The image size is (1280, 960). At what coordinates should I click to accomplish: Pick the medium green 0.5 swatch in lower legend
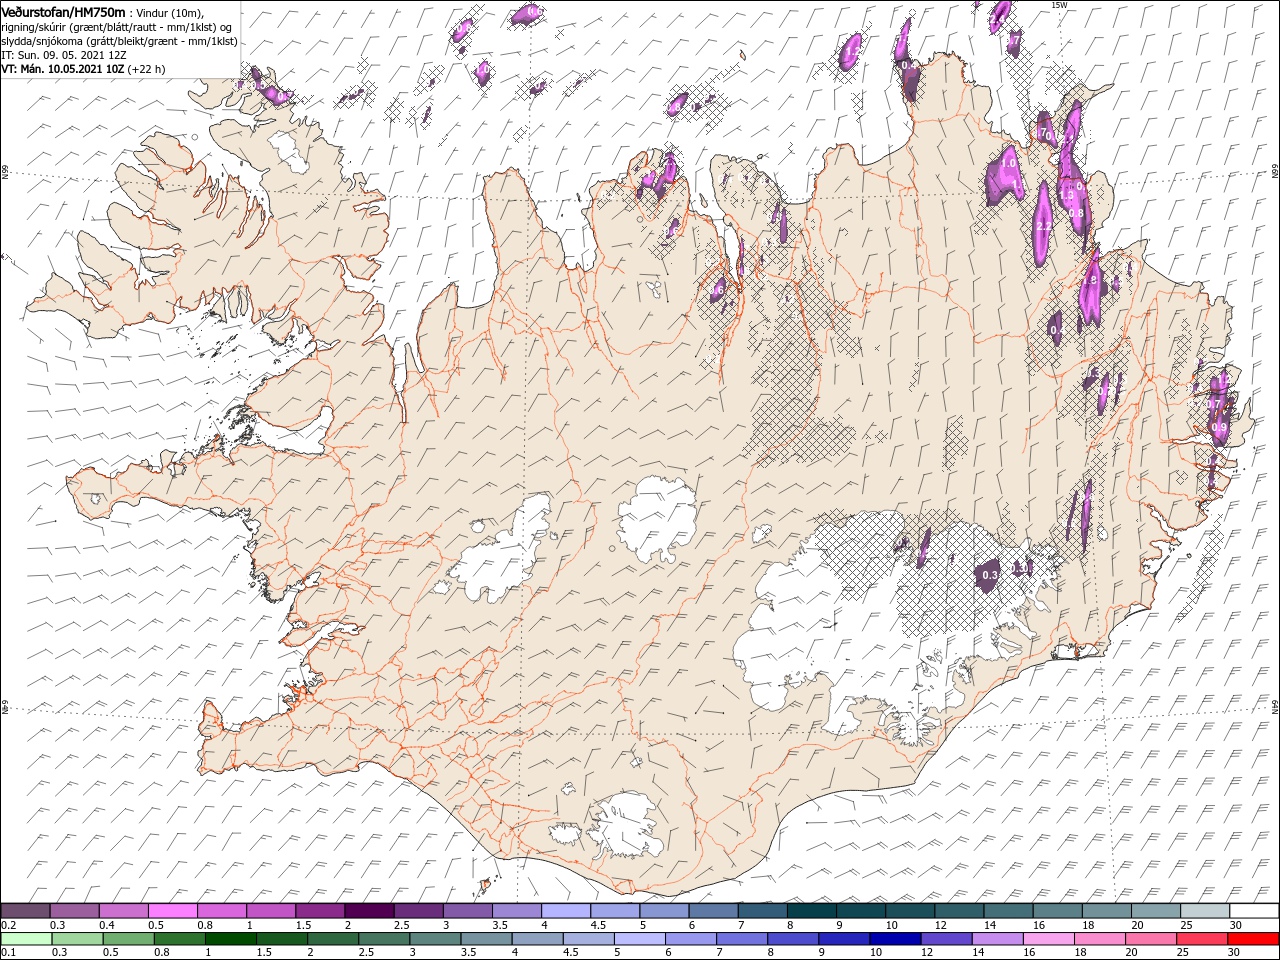click(x=129, y=939)
